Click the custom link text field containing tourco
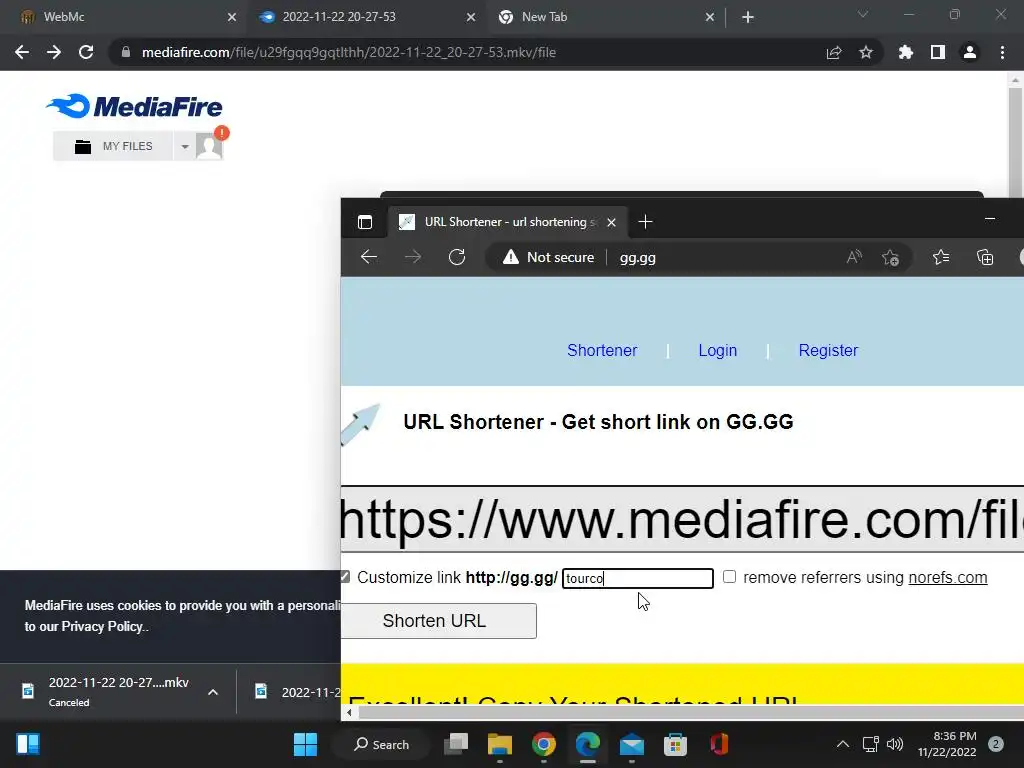1024x768 pixels. coord(637,578)
